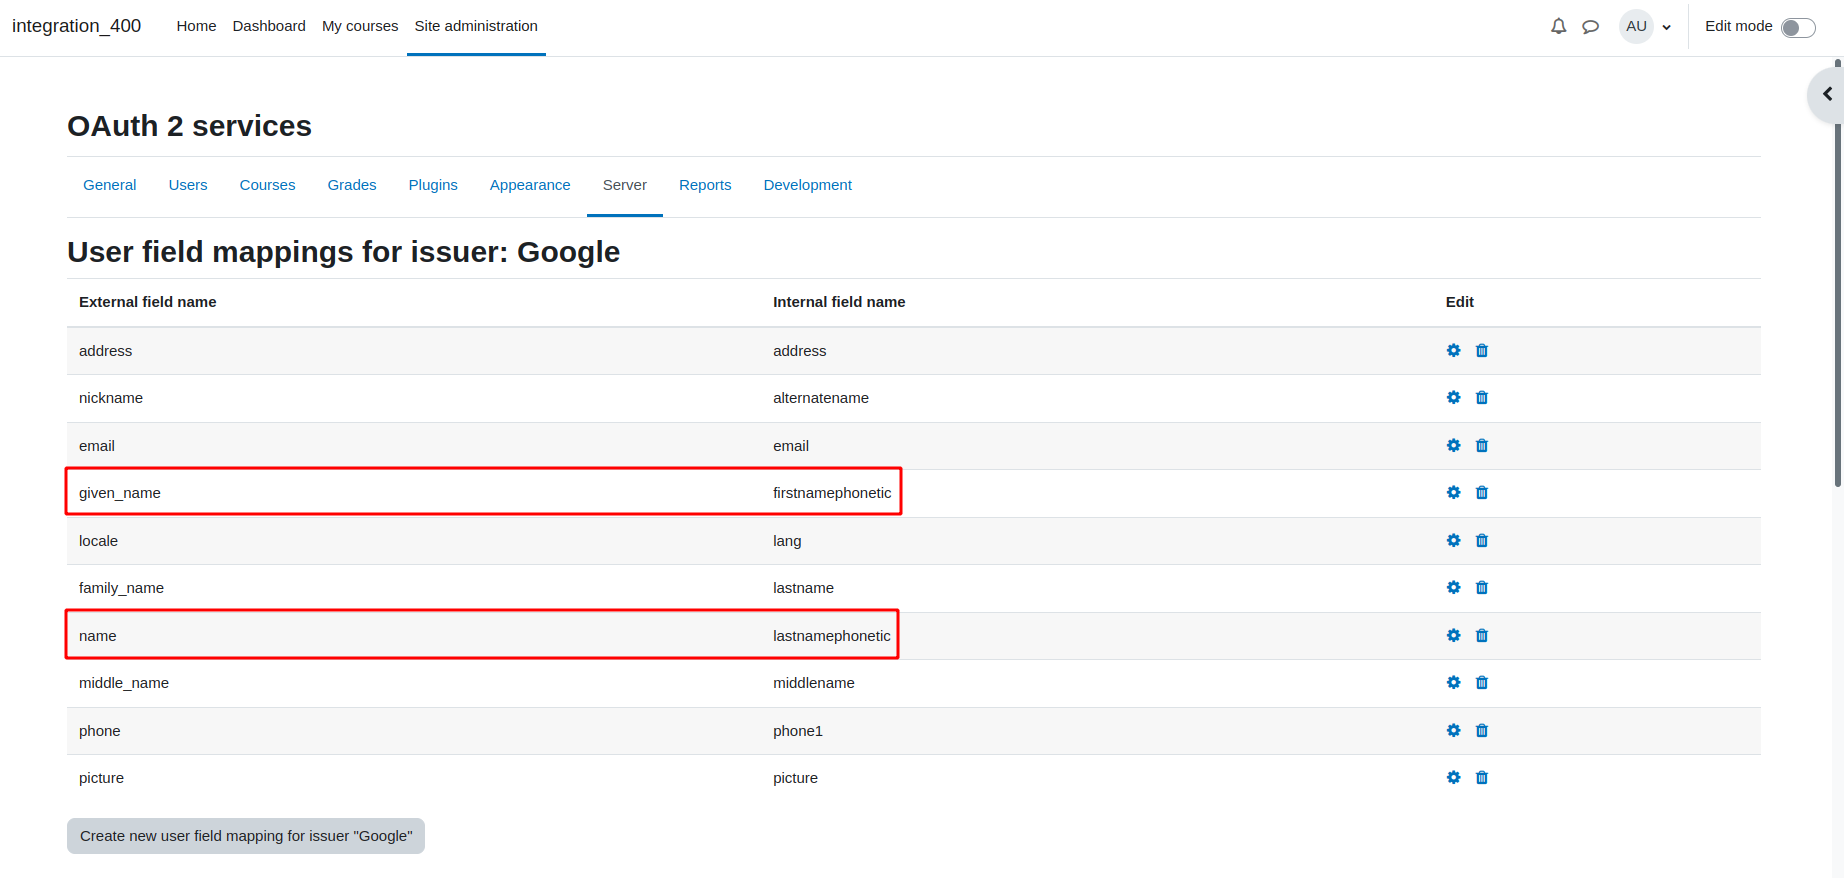Image resolution: width=1844 pixels, height=878 pixels.
Task: Click the Internal field name column header
Action: pyautogui.click(x=839, y=302)
